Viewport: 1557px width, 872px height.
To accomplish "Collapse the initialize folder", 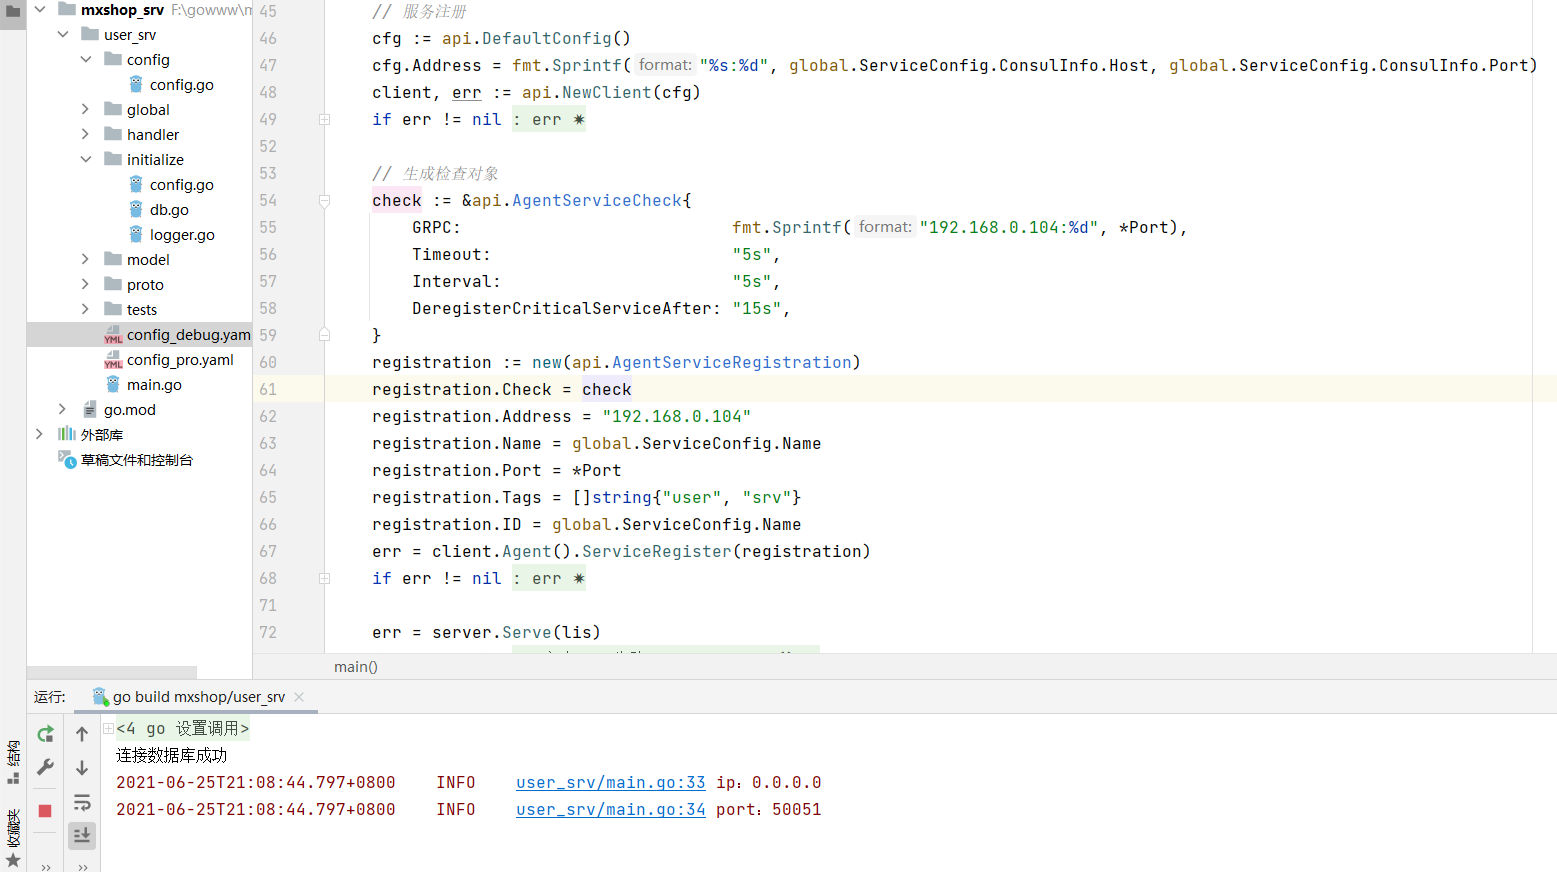I will point(86,159).
